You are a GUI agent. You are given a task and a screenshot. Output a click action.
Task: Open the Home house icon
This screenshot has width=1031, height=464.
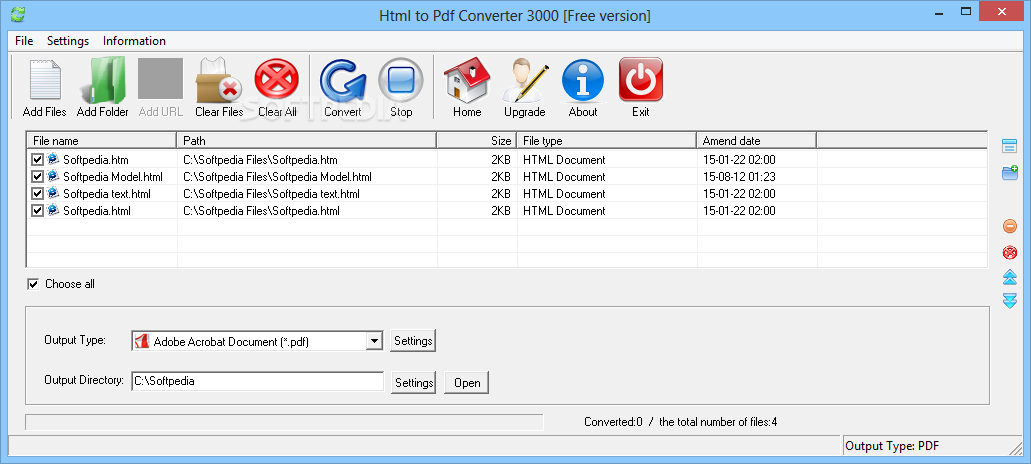click(467, 80)
